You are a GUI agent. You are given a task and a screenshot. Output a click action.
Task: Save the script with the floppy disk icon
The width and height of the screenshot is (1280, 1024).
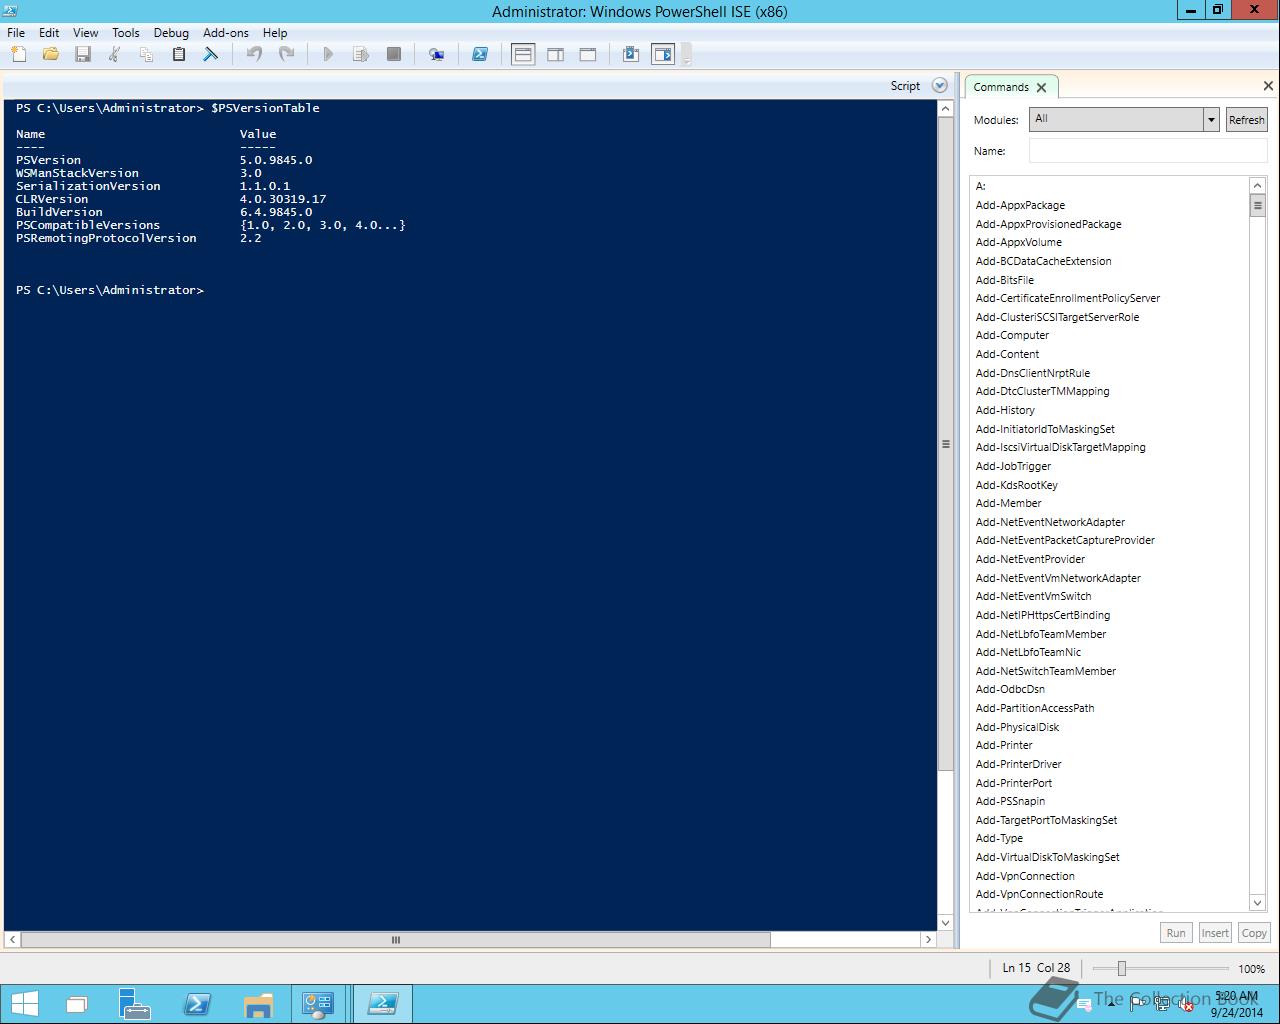83,54
